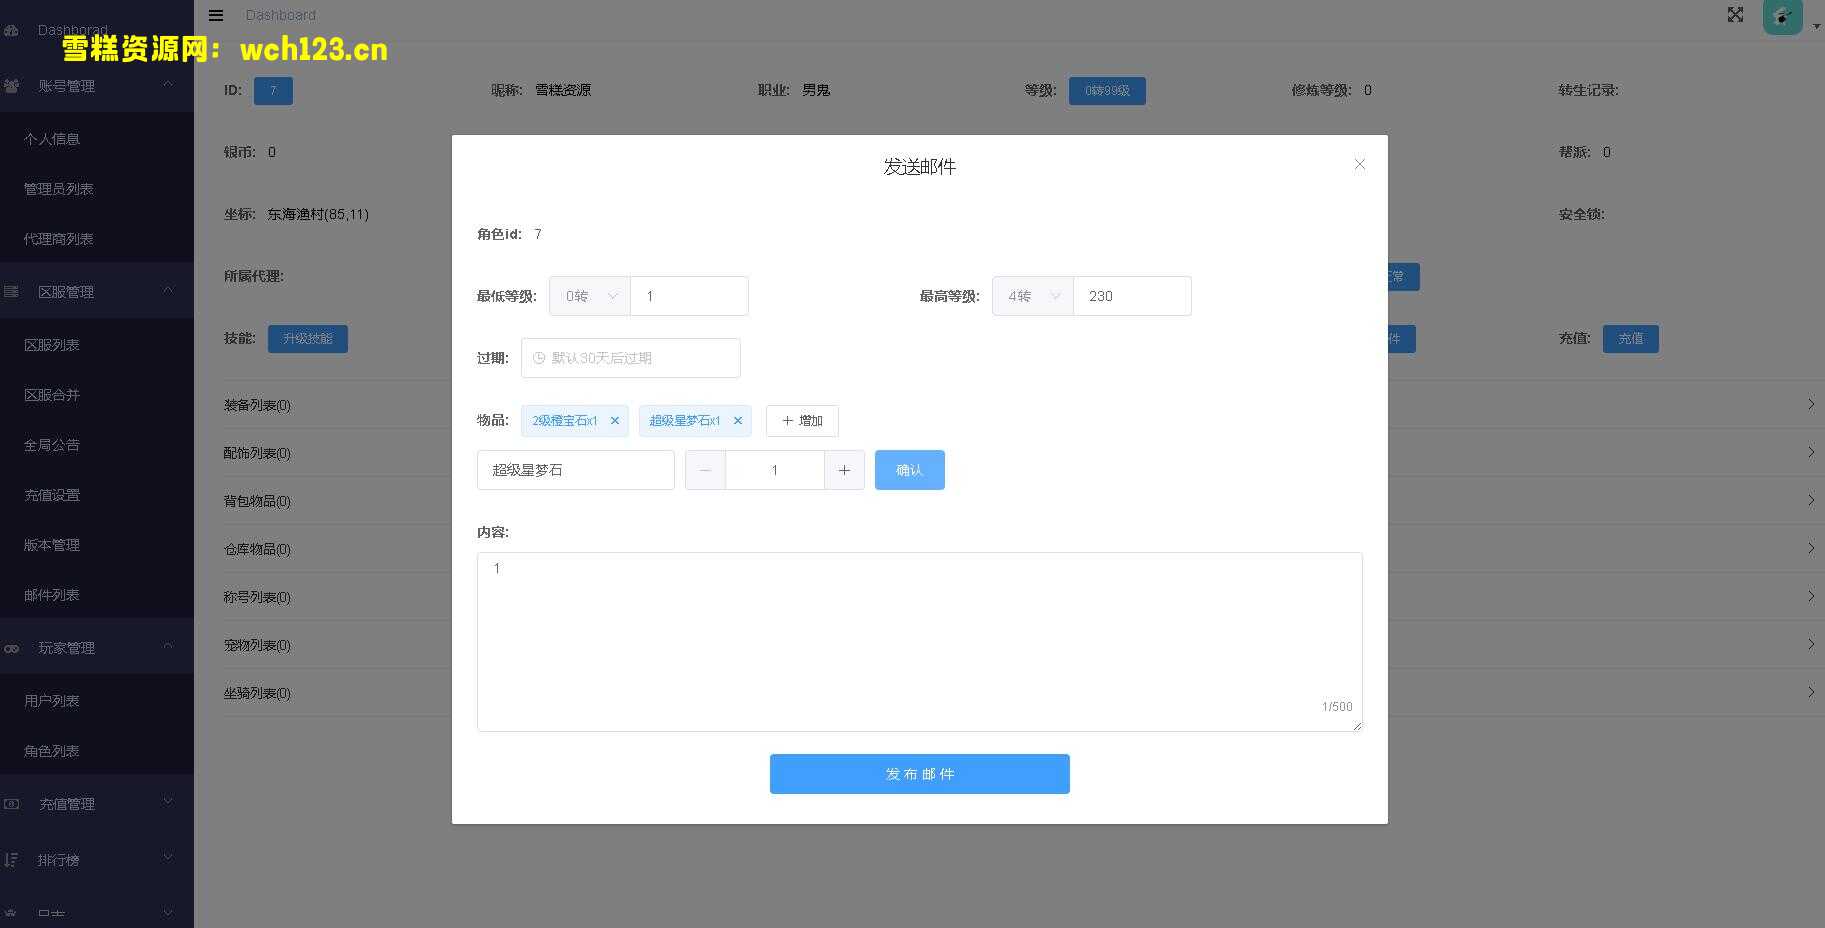Enter fullscreen with top-right expand icon
This screenshot has width=1825, height=928.
(x=1735, y=15)
